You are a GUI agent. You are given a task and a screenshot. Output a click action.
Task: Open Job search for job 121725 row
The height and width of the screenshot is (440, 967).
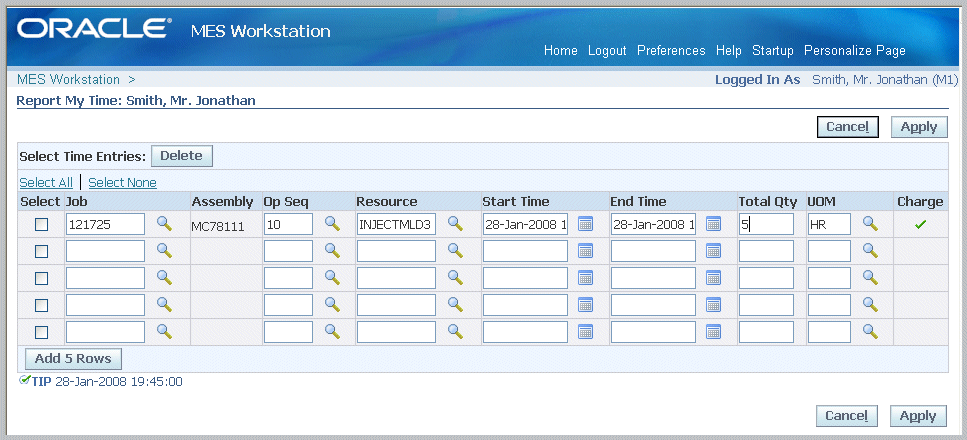coord(164,223)
